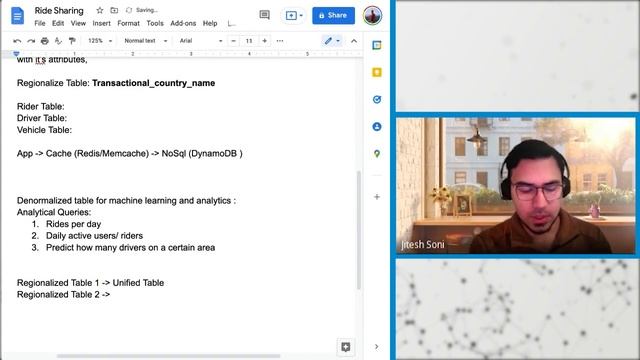The image size is (640, 360).
Task: Open the Contacts side panel icon
Action: click(x=377, y=127)
